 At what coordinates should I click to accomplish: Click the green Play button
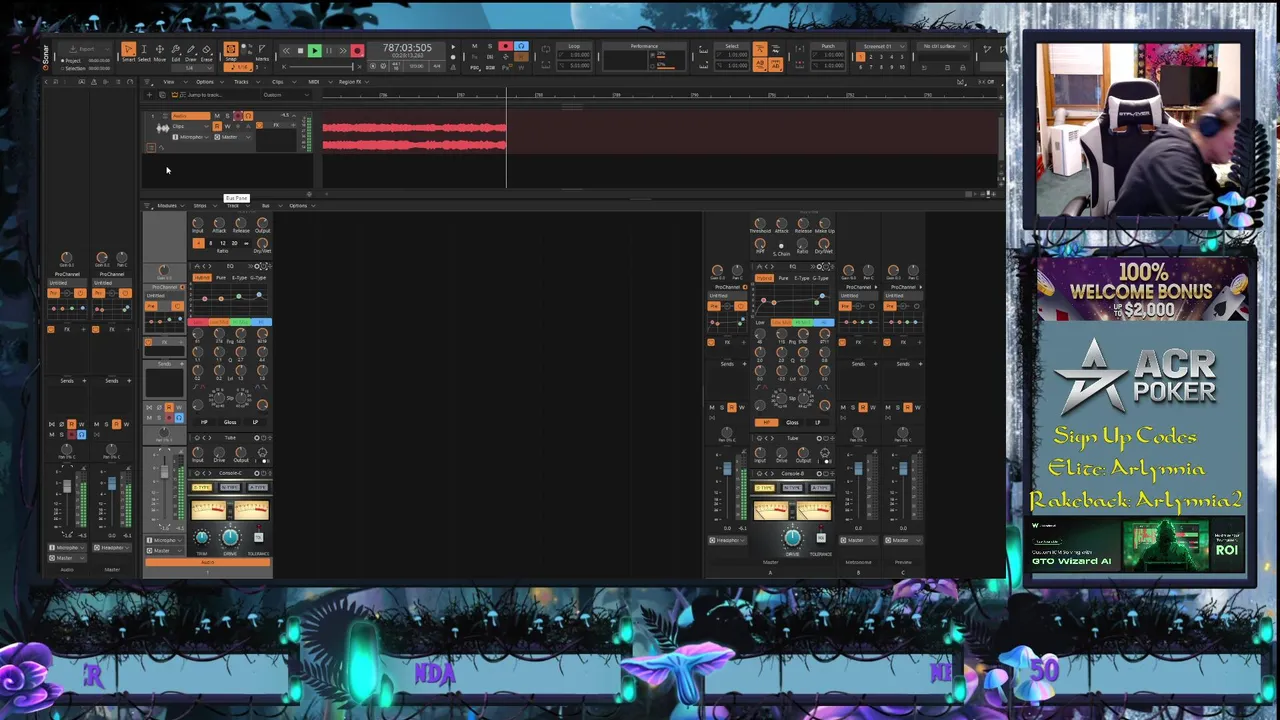click(x=315, y=51)
